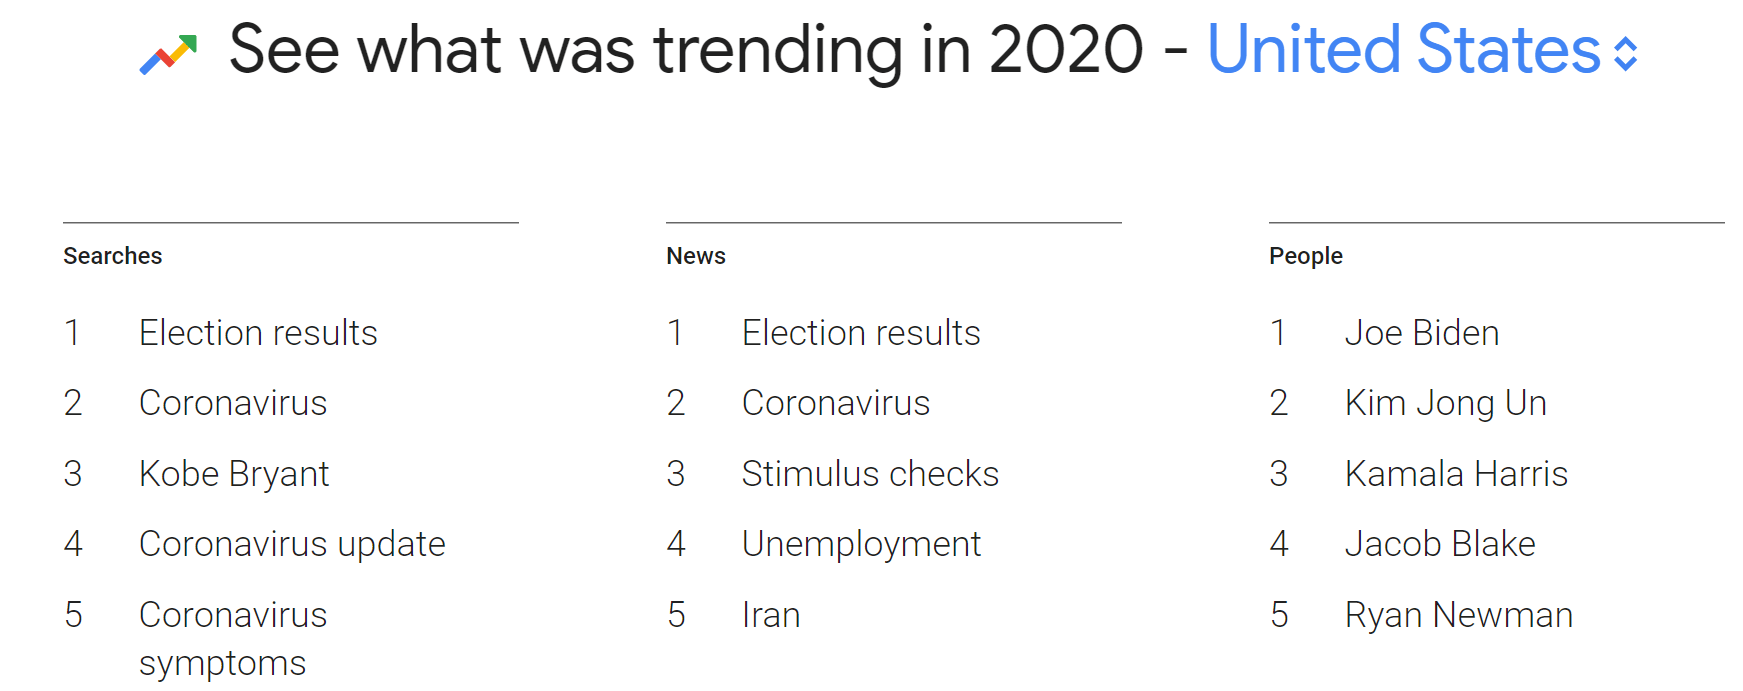Screen dimensions: 1743x691
Task: Select Coronavirus under Searches
Action: coord(232,403)
